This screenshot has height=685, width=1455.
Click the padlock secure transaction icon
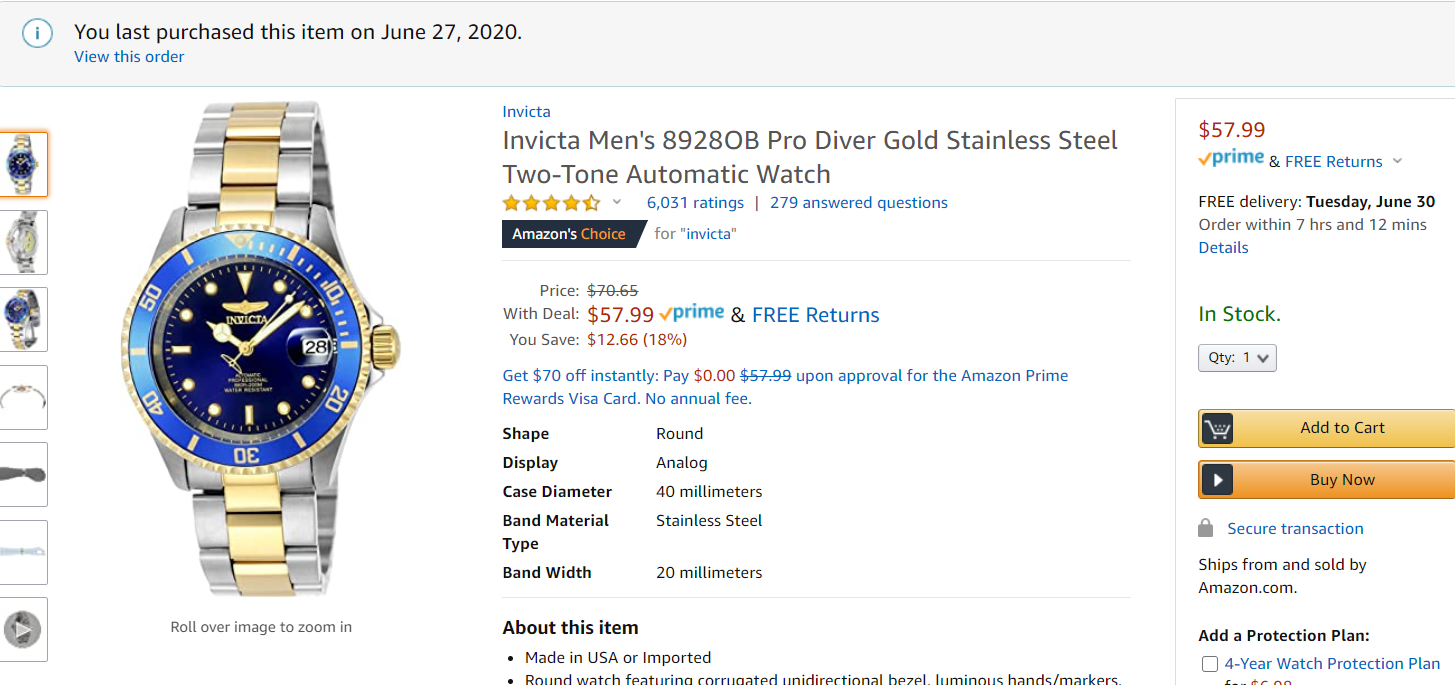point(1206,528)
